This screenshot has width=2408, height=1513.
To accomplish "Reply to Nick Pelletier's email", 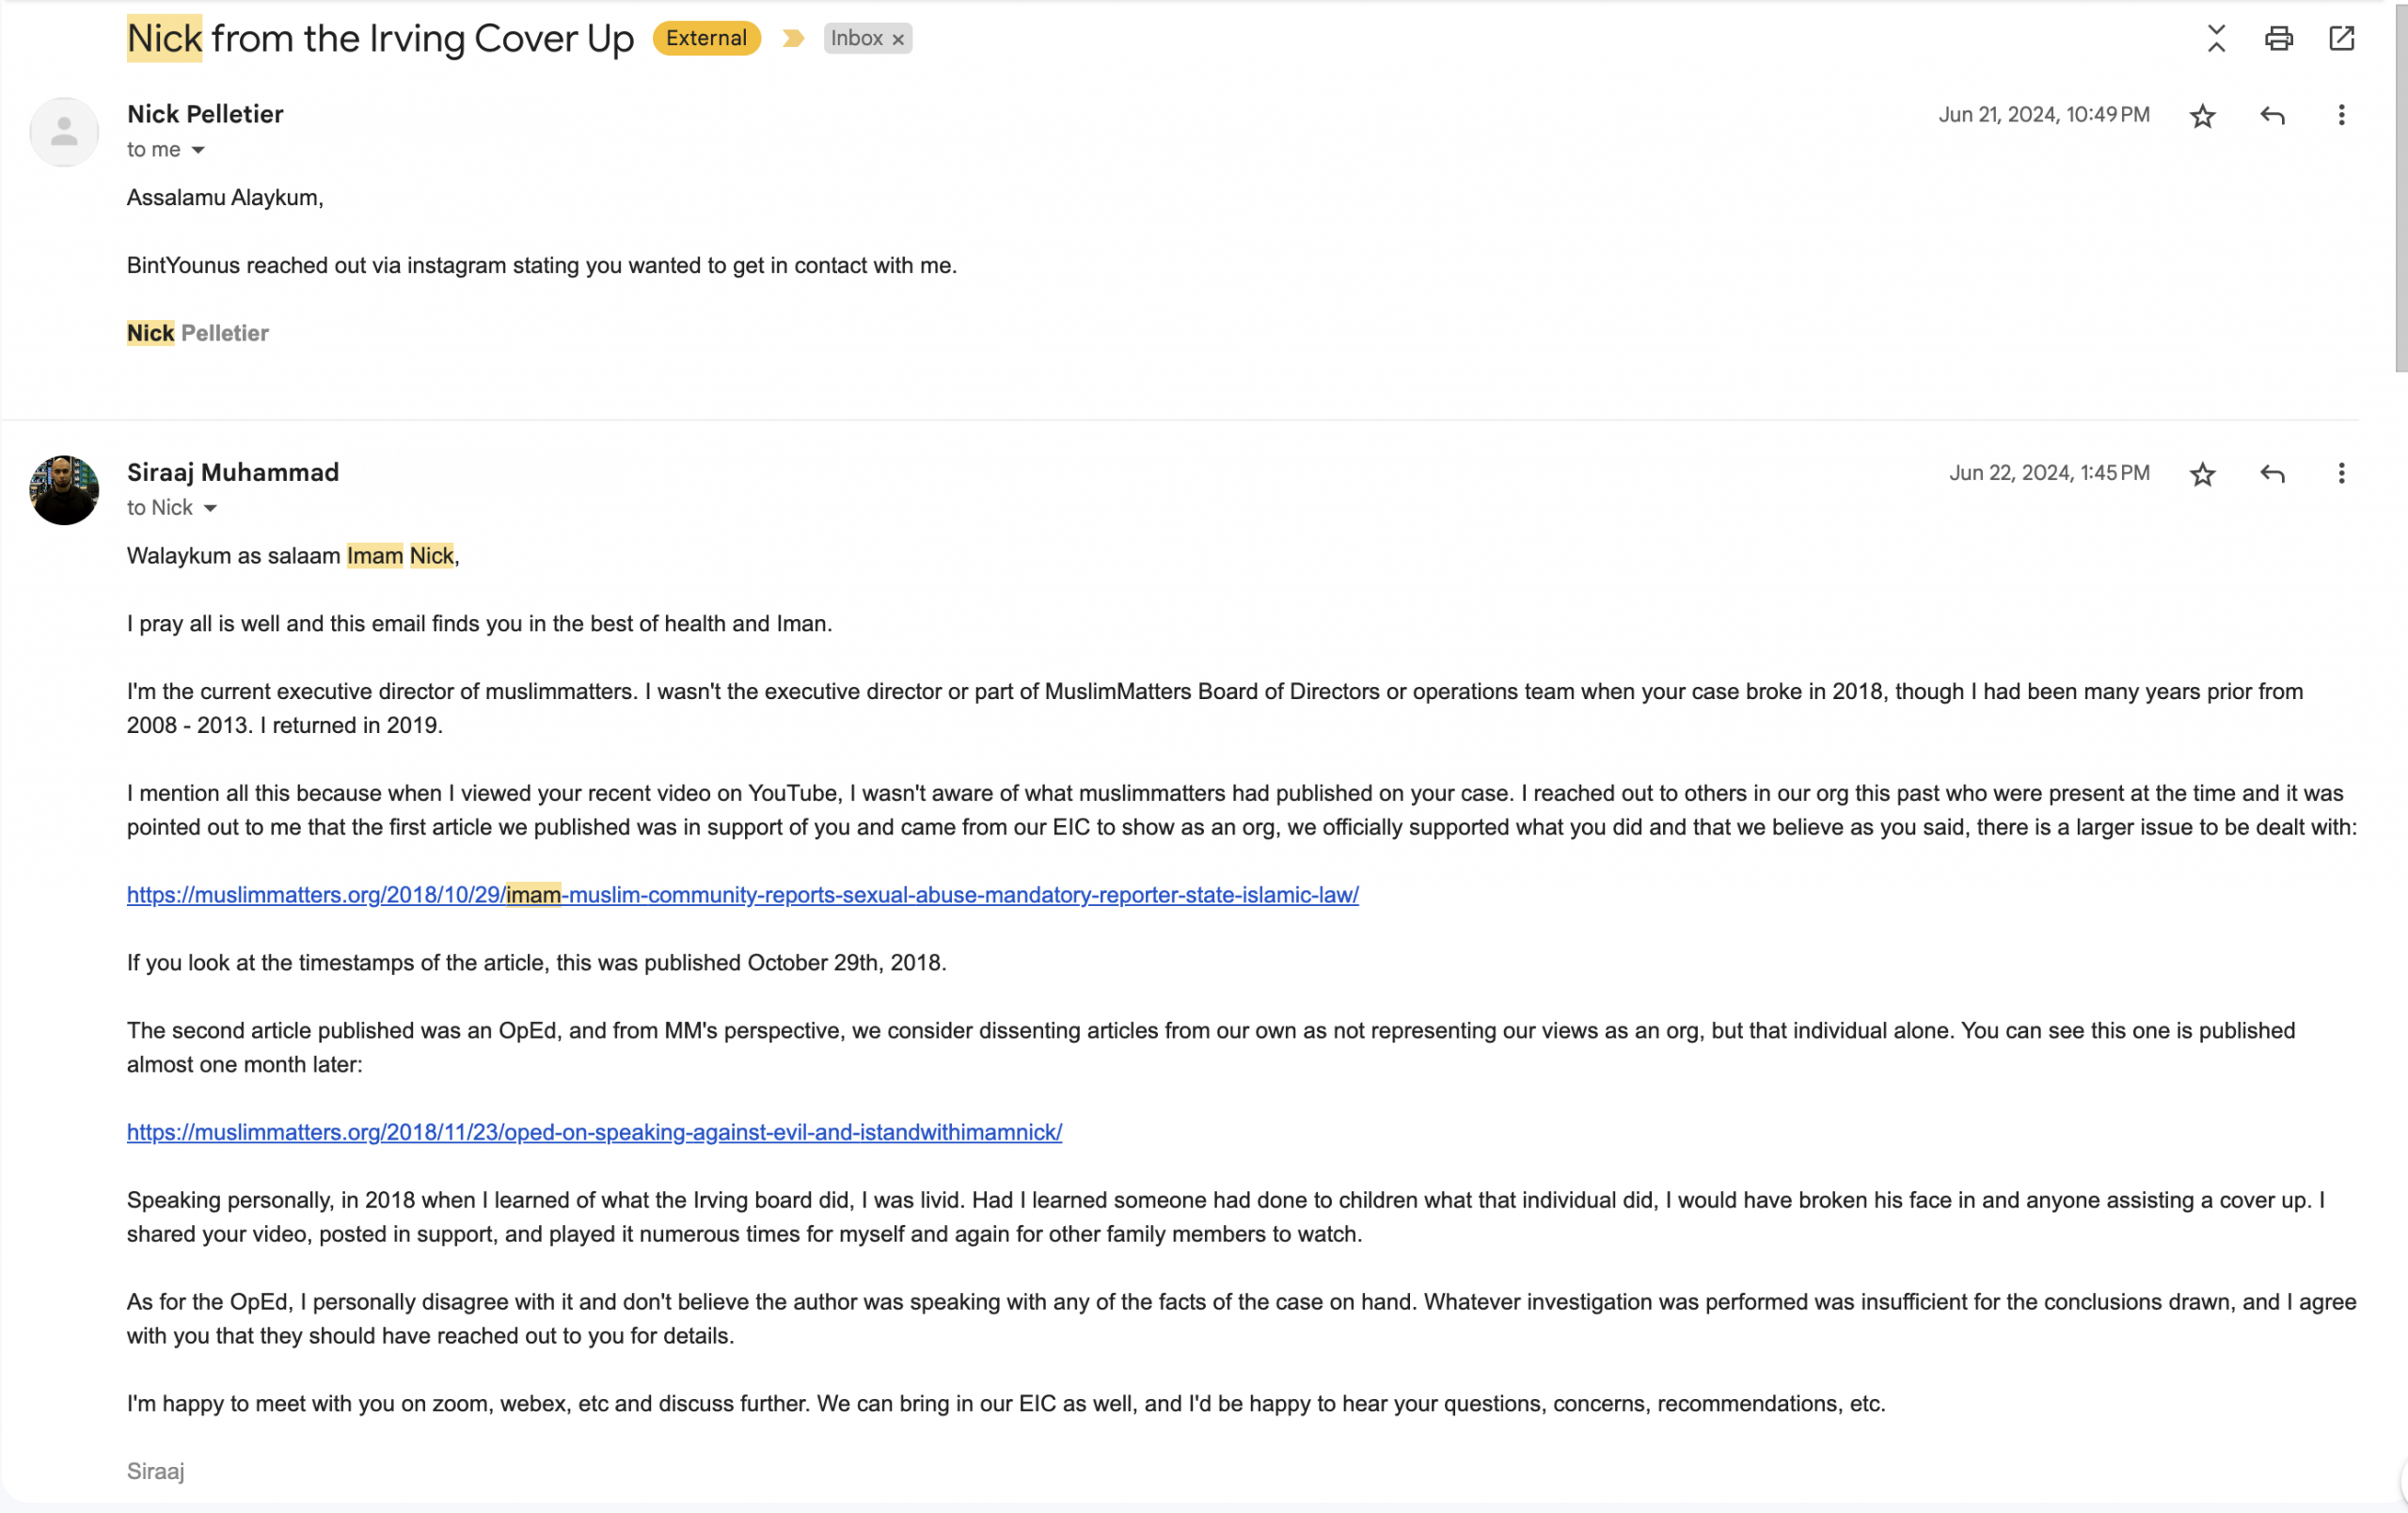I will [2272, 116].
